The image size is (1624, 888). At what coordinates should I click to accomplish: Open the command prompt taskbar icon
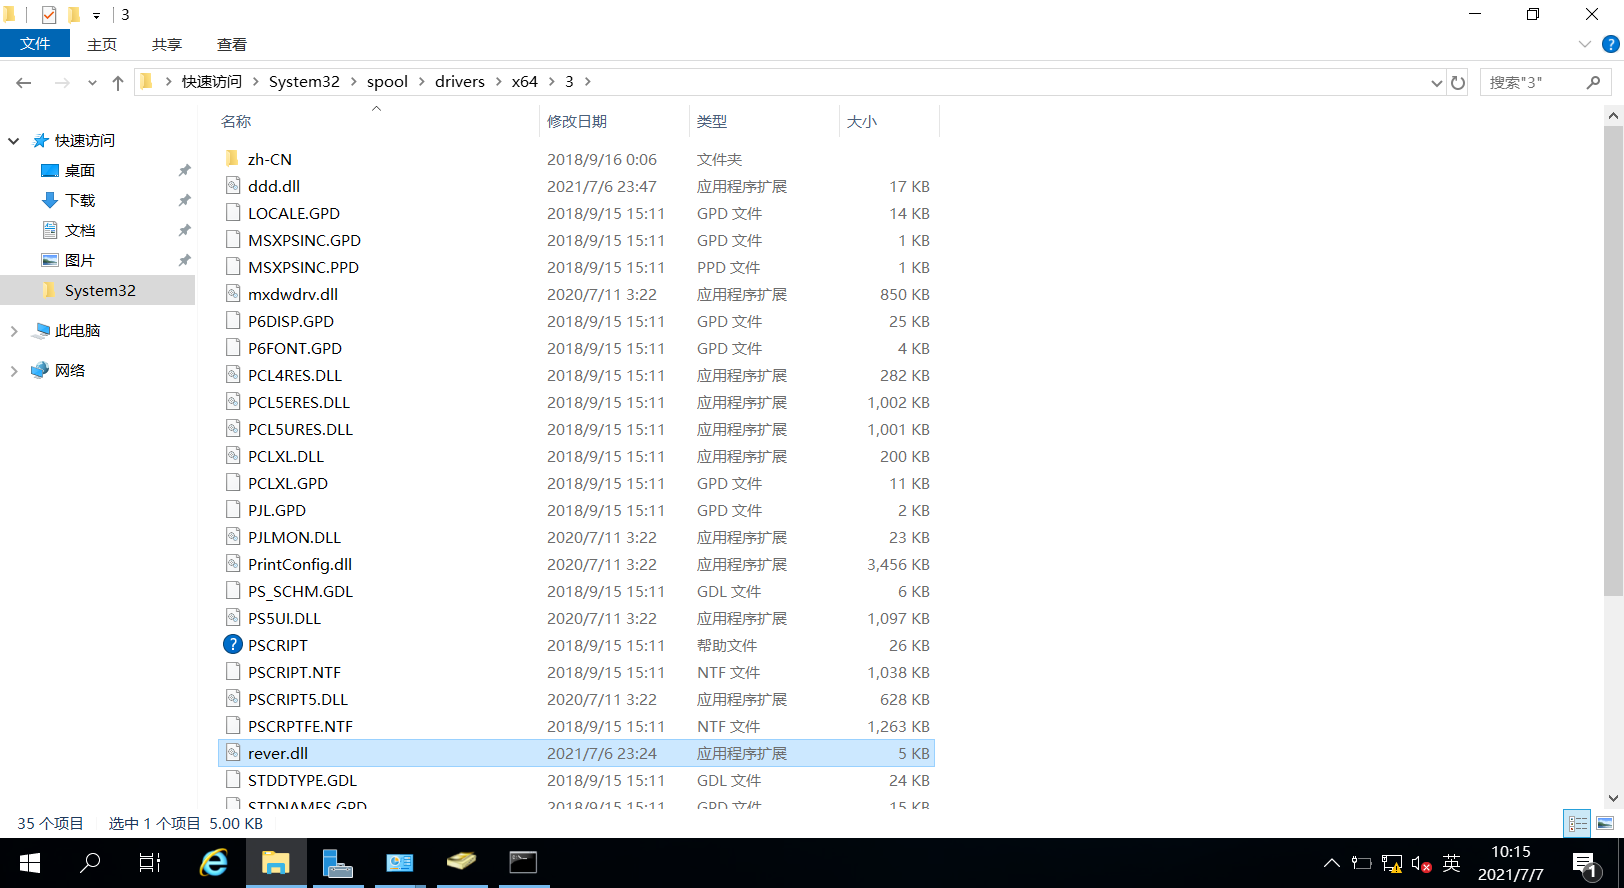click(x=523, y=863)
